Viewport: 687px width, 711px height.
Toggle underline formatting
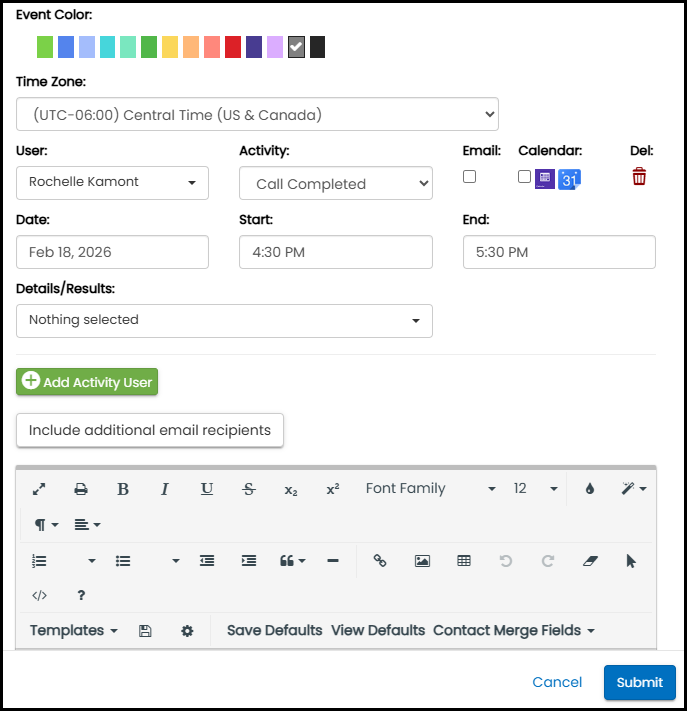click(207, 489)
